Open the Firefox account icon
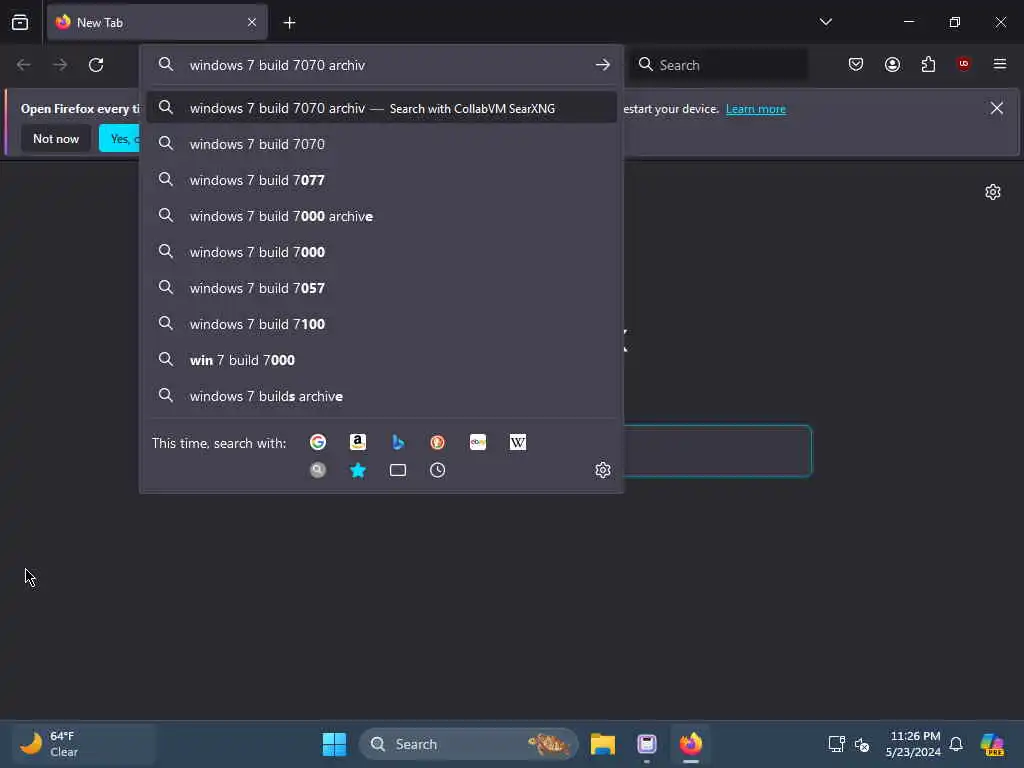Viewport: 1024px width, 768px height. (892, 64)
